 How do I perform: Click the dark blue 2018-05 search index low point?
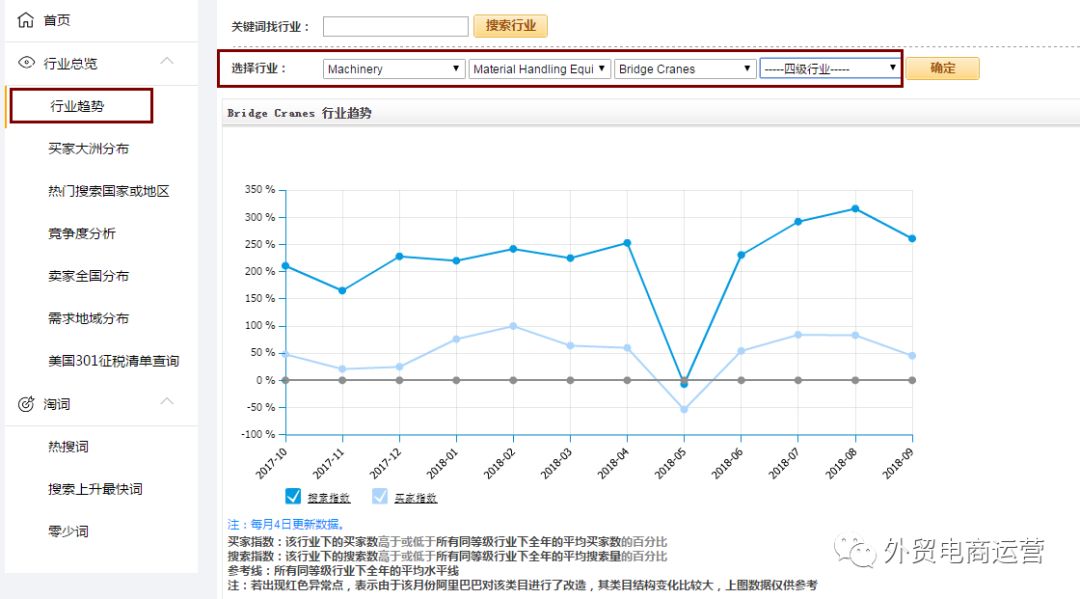[x=684, y=384]
